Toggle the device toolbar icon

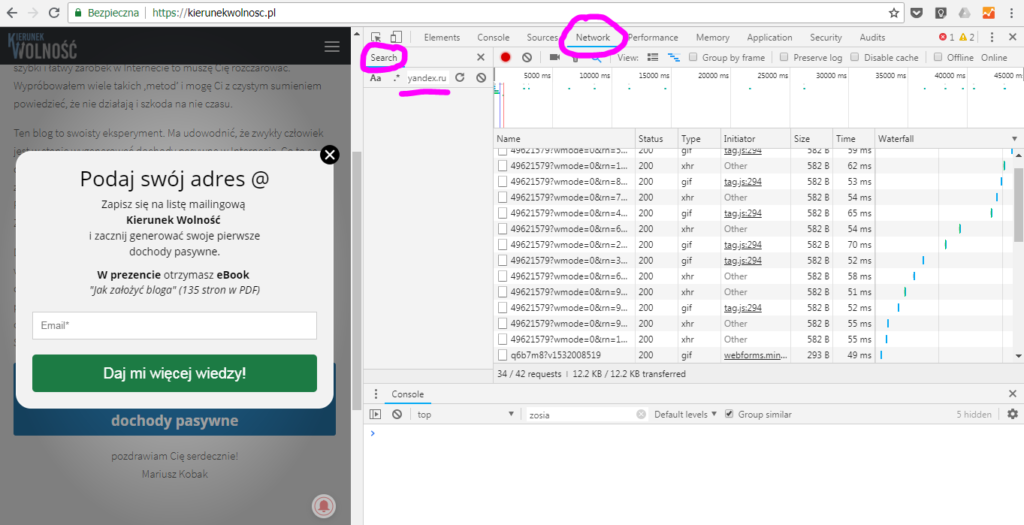click(x=396, y=38)
